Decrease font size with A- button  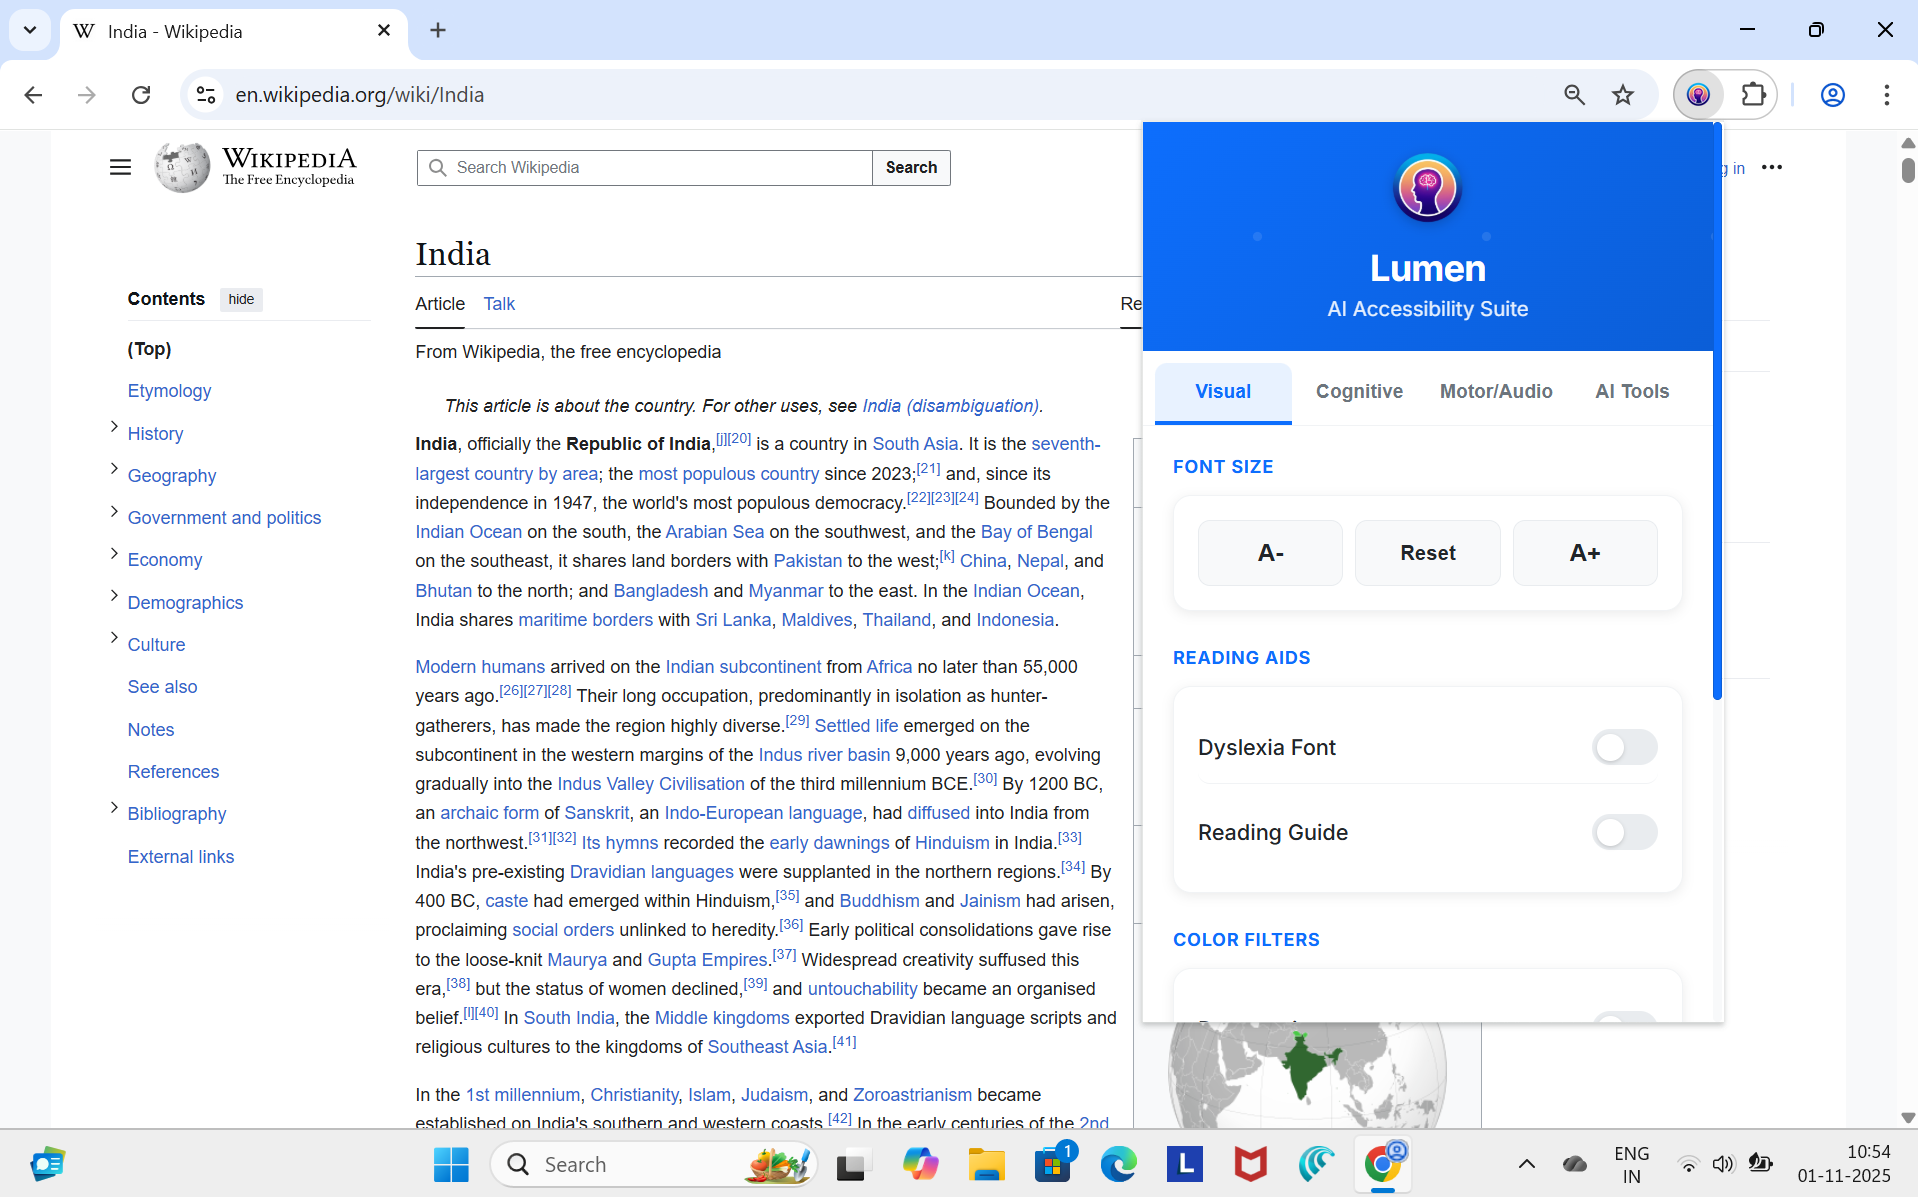point(1270,553)
